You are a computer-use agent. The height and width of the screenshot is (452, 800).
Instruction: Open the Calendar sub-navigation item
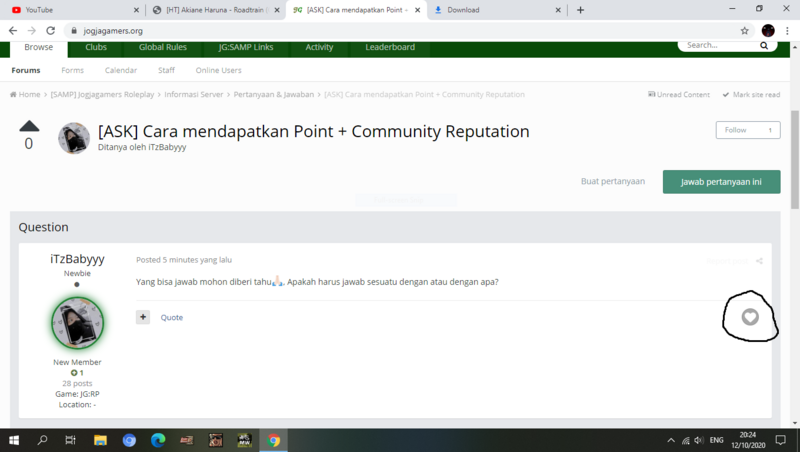tap(121, 70)
